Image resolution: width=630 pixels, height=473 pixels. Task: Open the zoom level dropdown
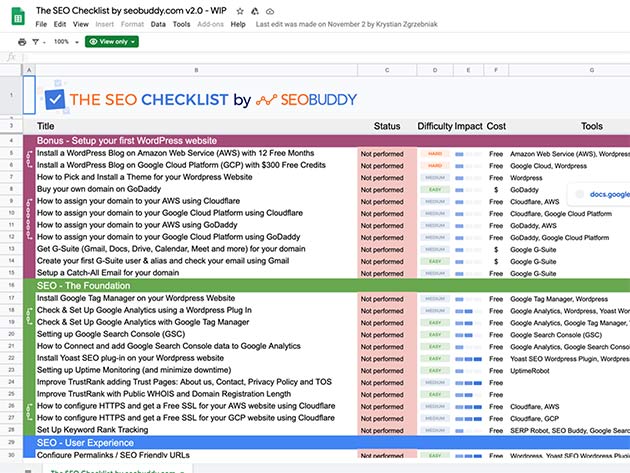click(x=66, y=42)
